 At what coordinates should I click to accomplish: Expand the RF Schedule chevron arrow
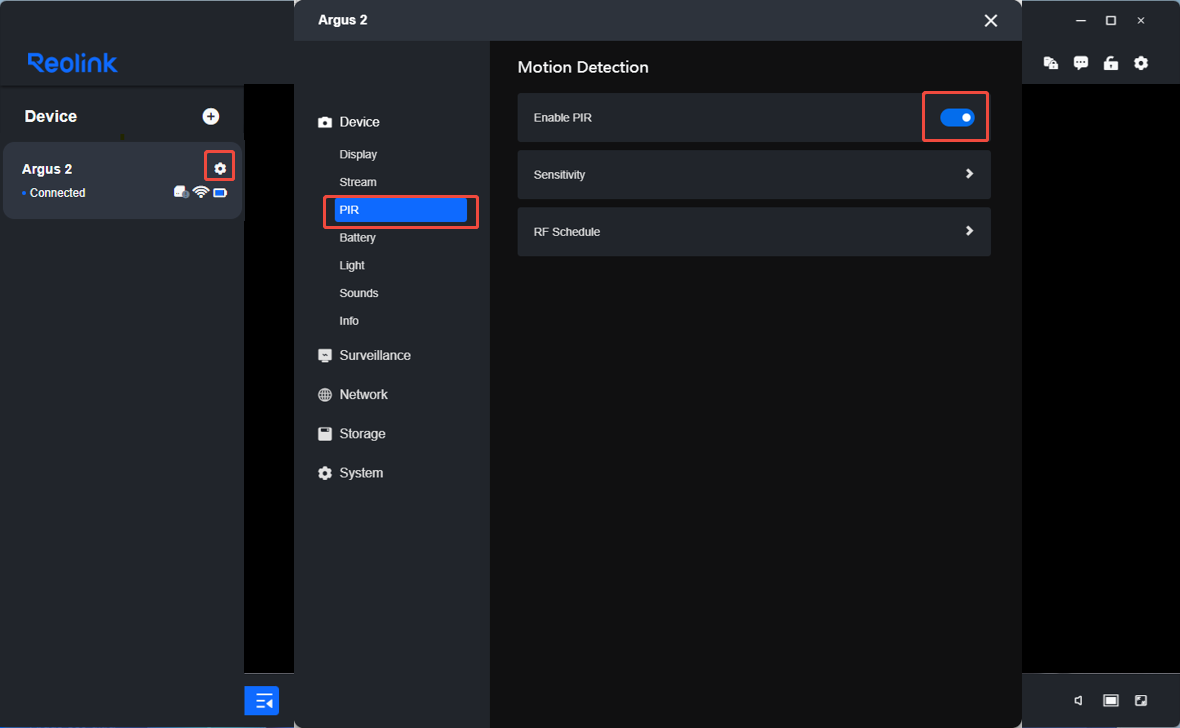point(969,231)
